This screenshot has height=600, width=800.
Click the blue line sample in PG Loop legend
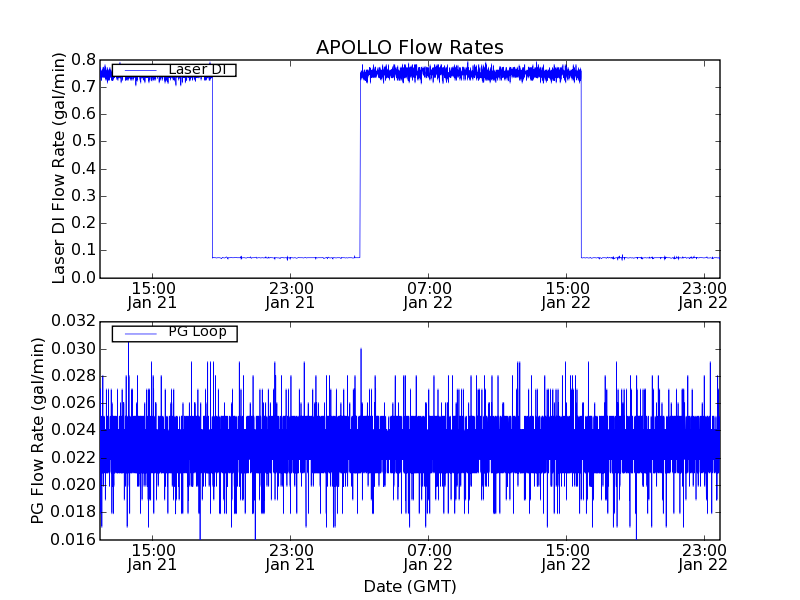pyautogui.click(x=139, y=333)
